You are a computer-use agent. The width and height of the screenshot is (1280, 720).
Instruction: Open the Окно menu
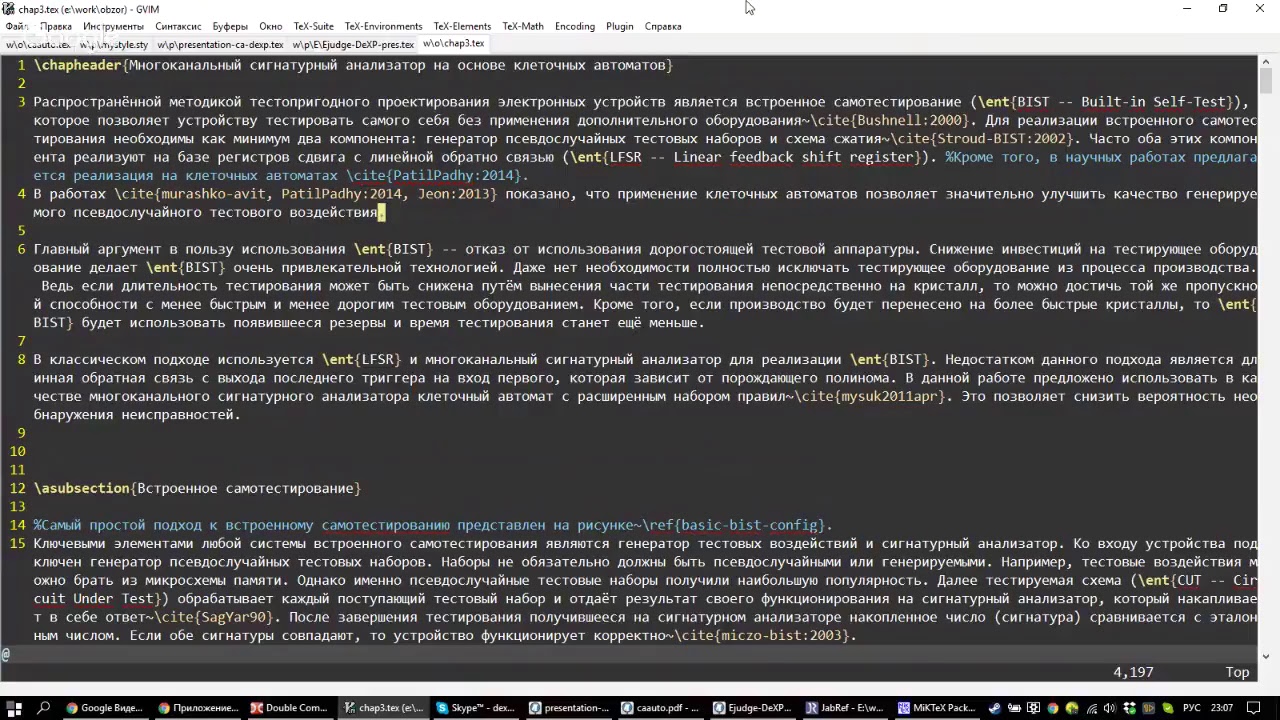click(x=271, y=26)
